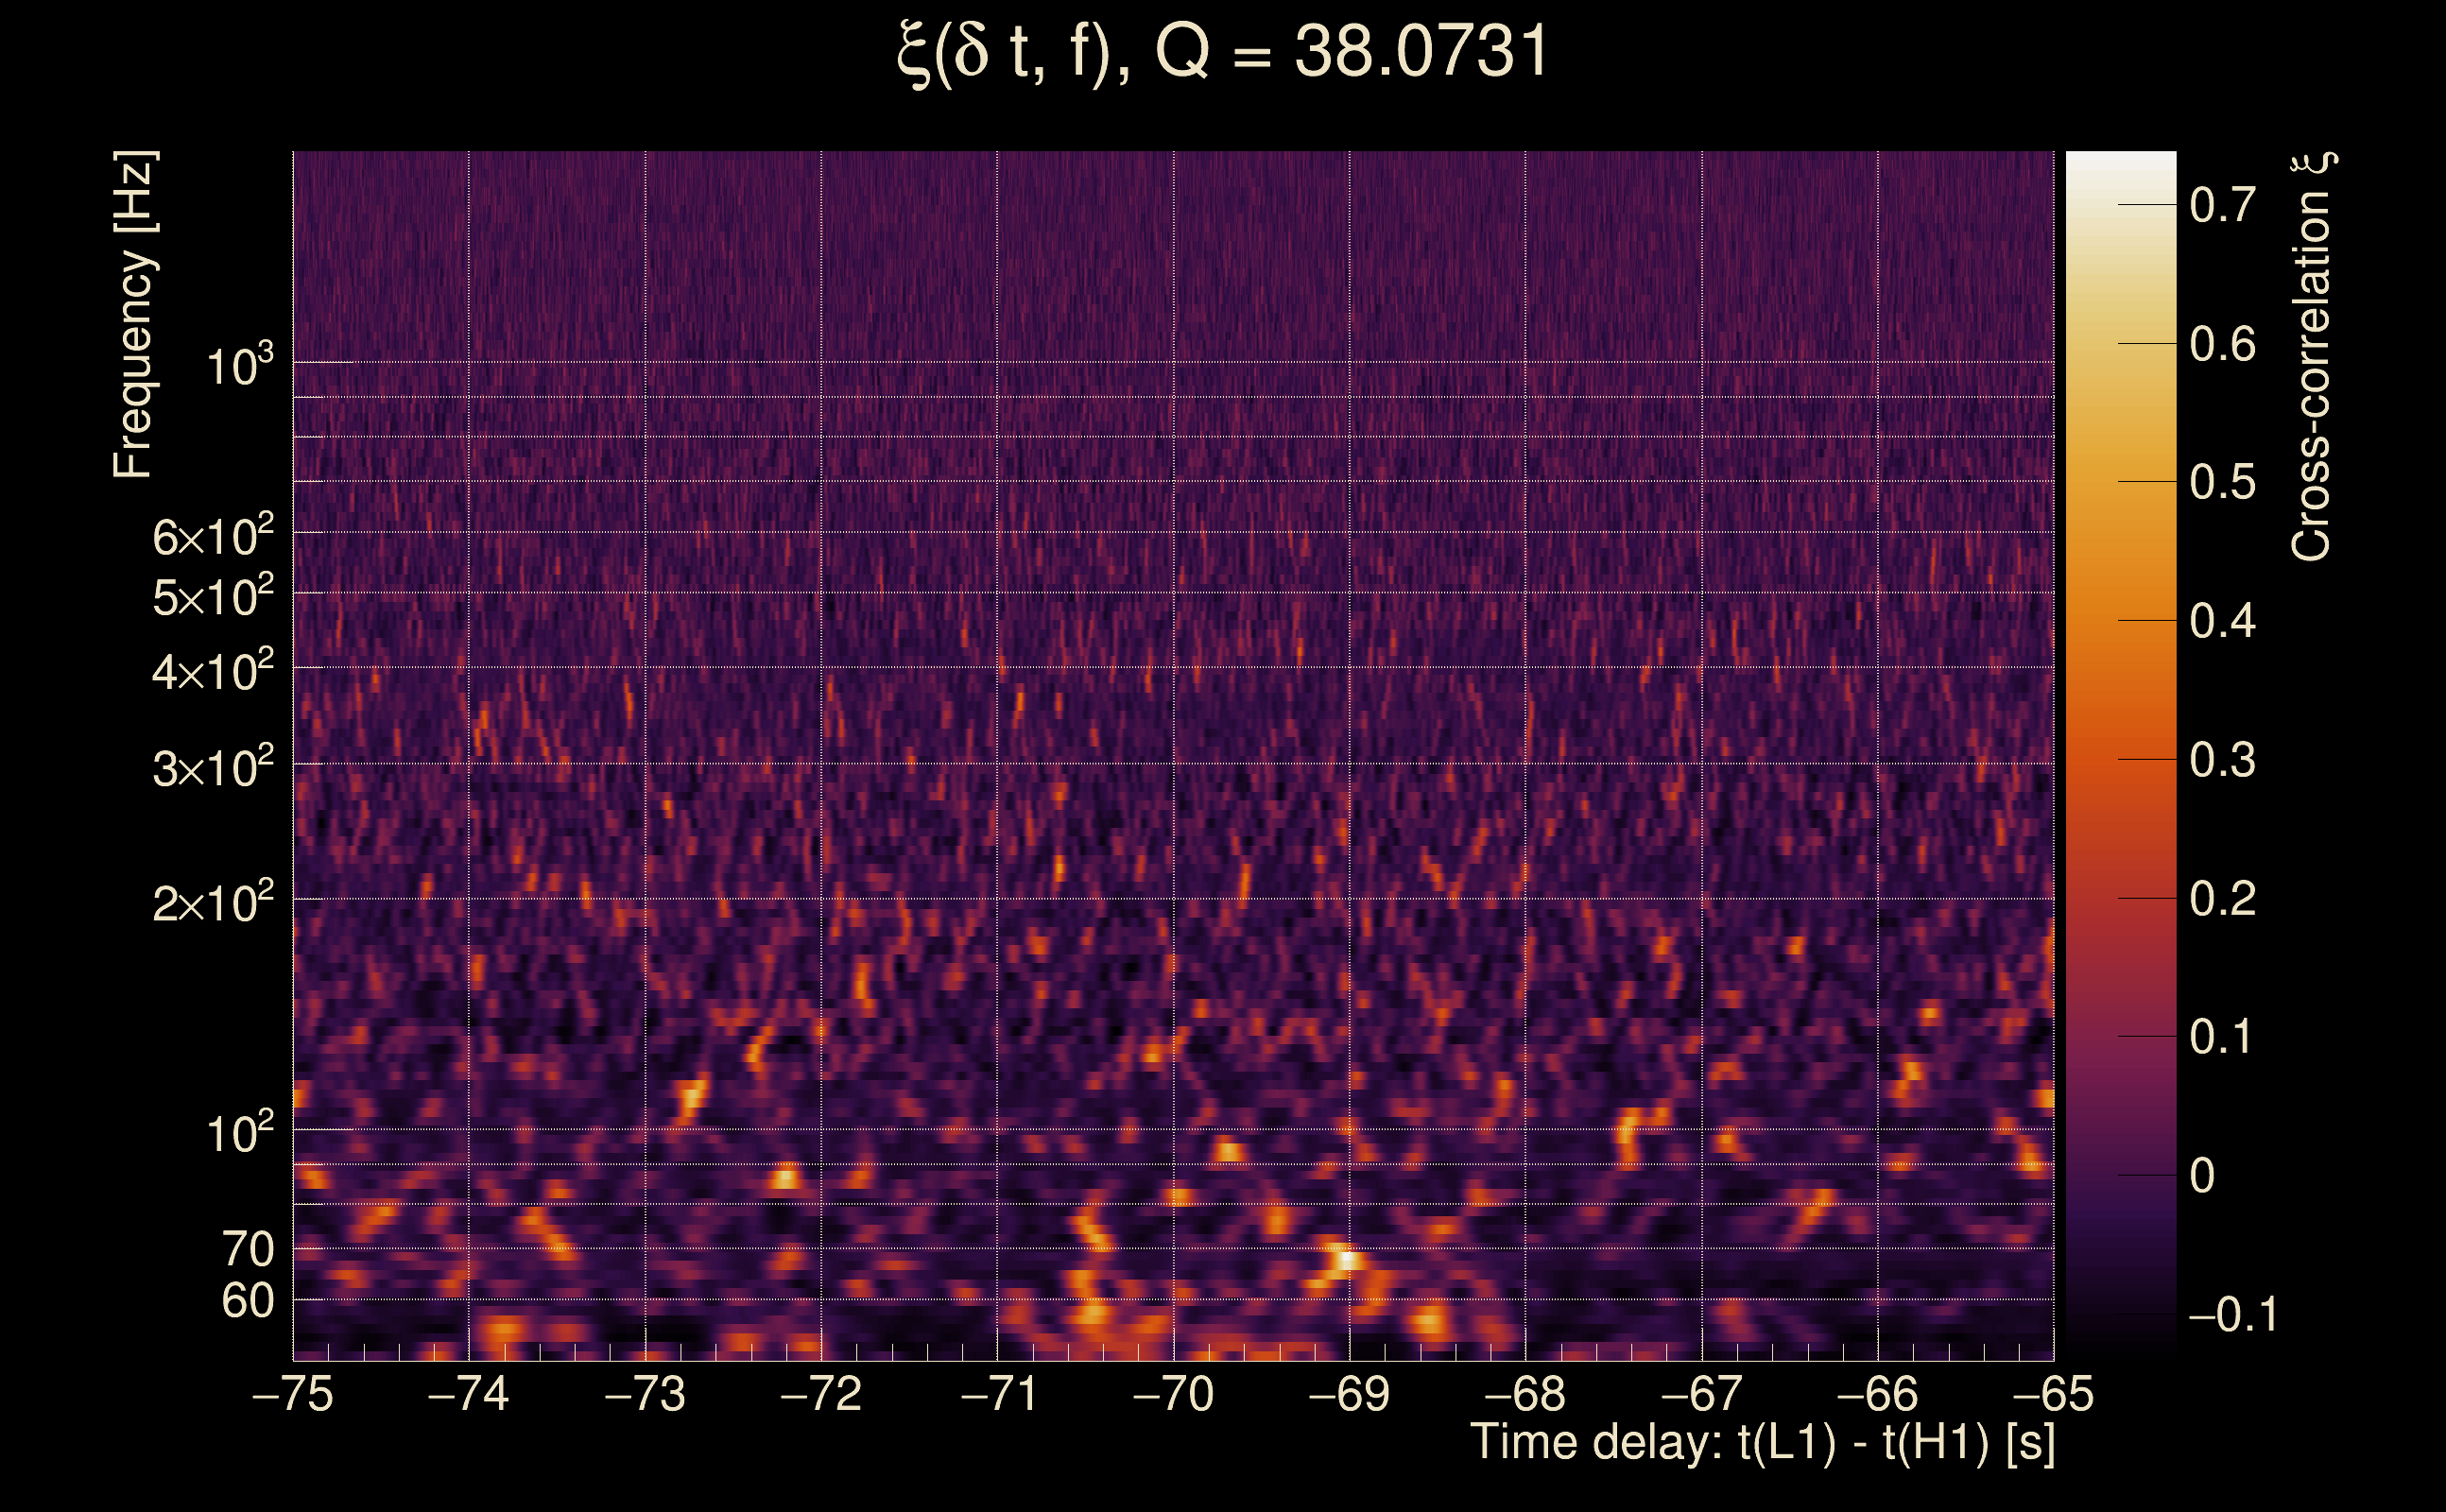Click the 60 Hz tick label
This screenshot has height=1512, width=2446.
point(247,1302)
